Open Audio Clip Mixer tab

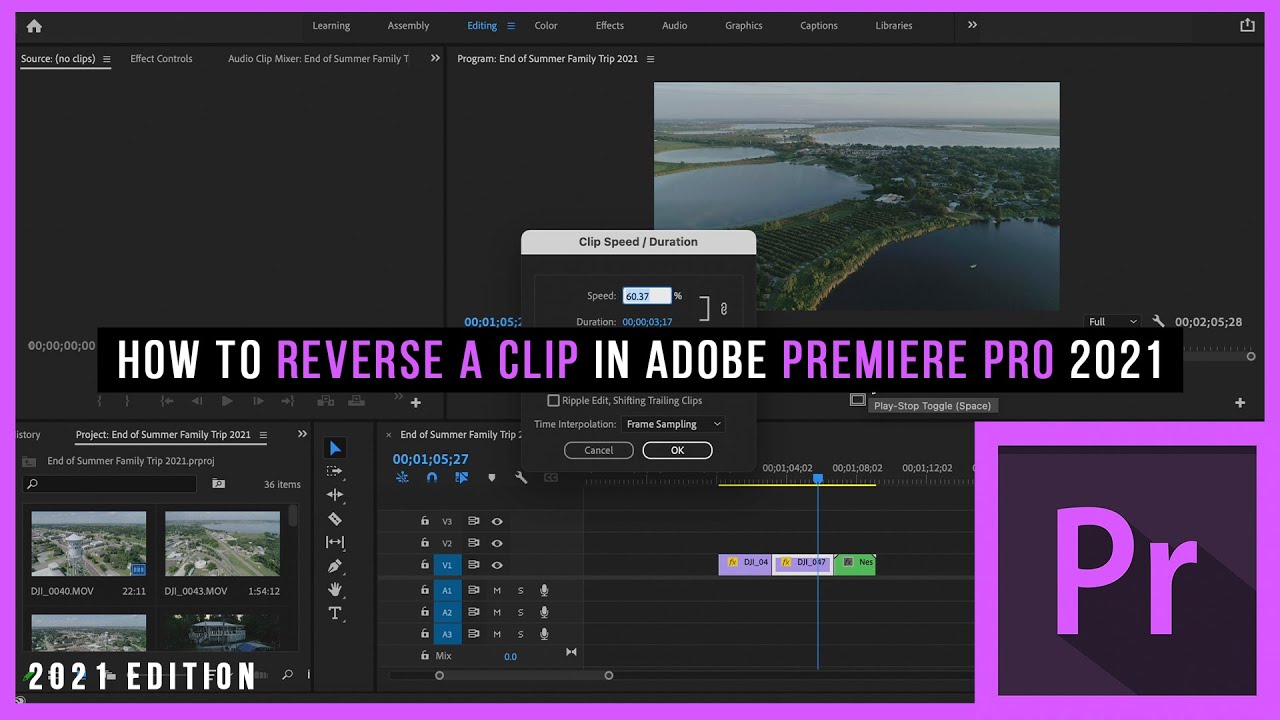[318, 59]
